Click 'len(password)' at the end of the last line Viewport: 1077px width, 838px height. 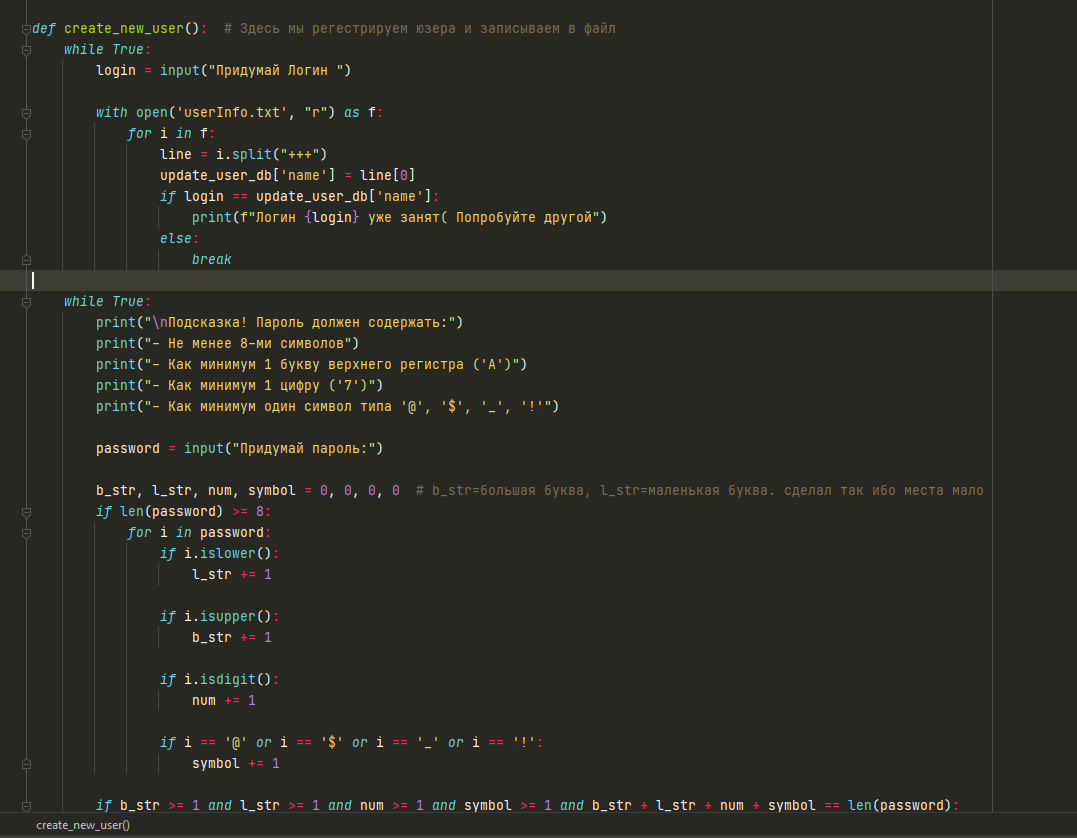(x=898, y=806)
